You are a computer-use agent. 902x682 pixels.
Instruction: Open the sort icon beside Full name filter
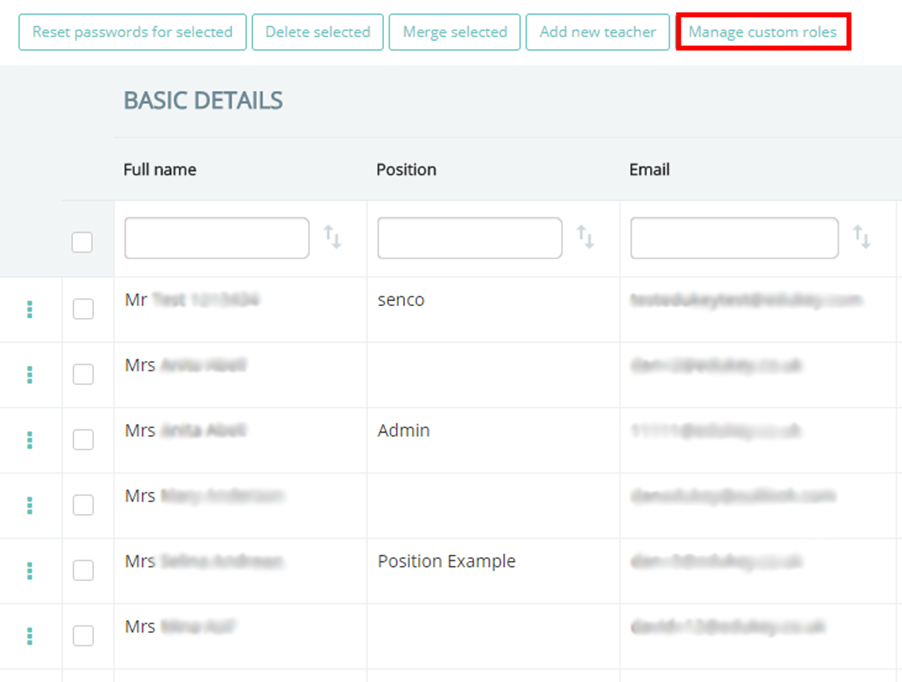click(x=332, y=237)
